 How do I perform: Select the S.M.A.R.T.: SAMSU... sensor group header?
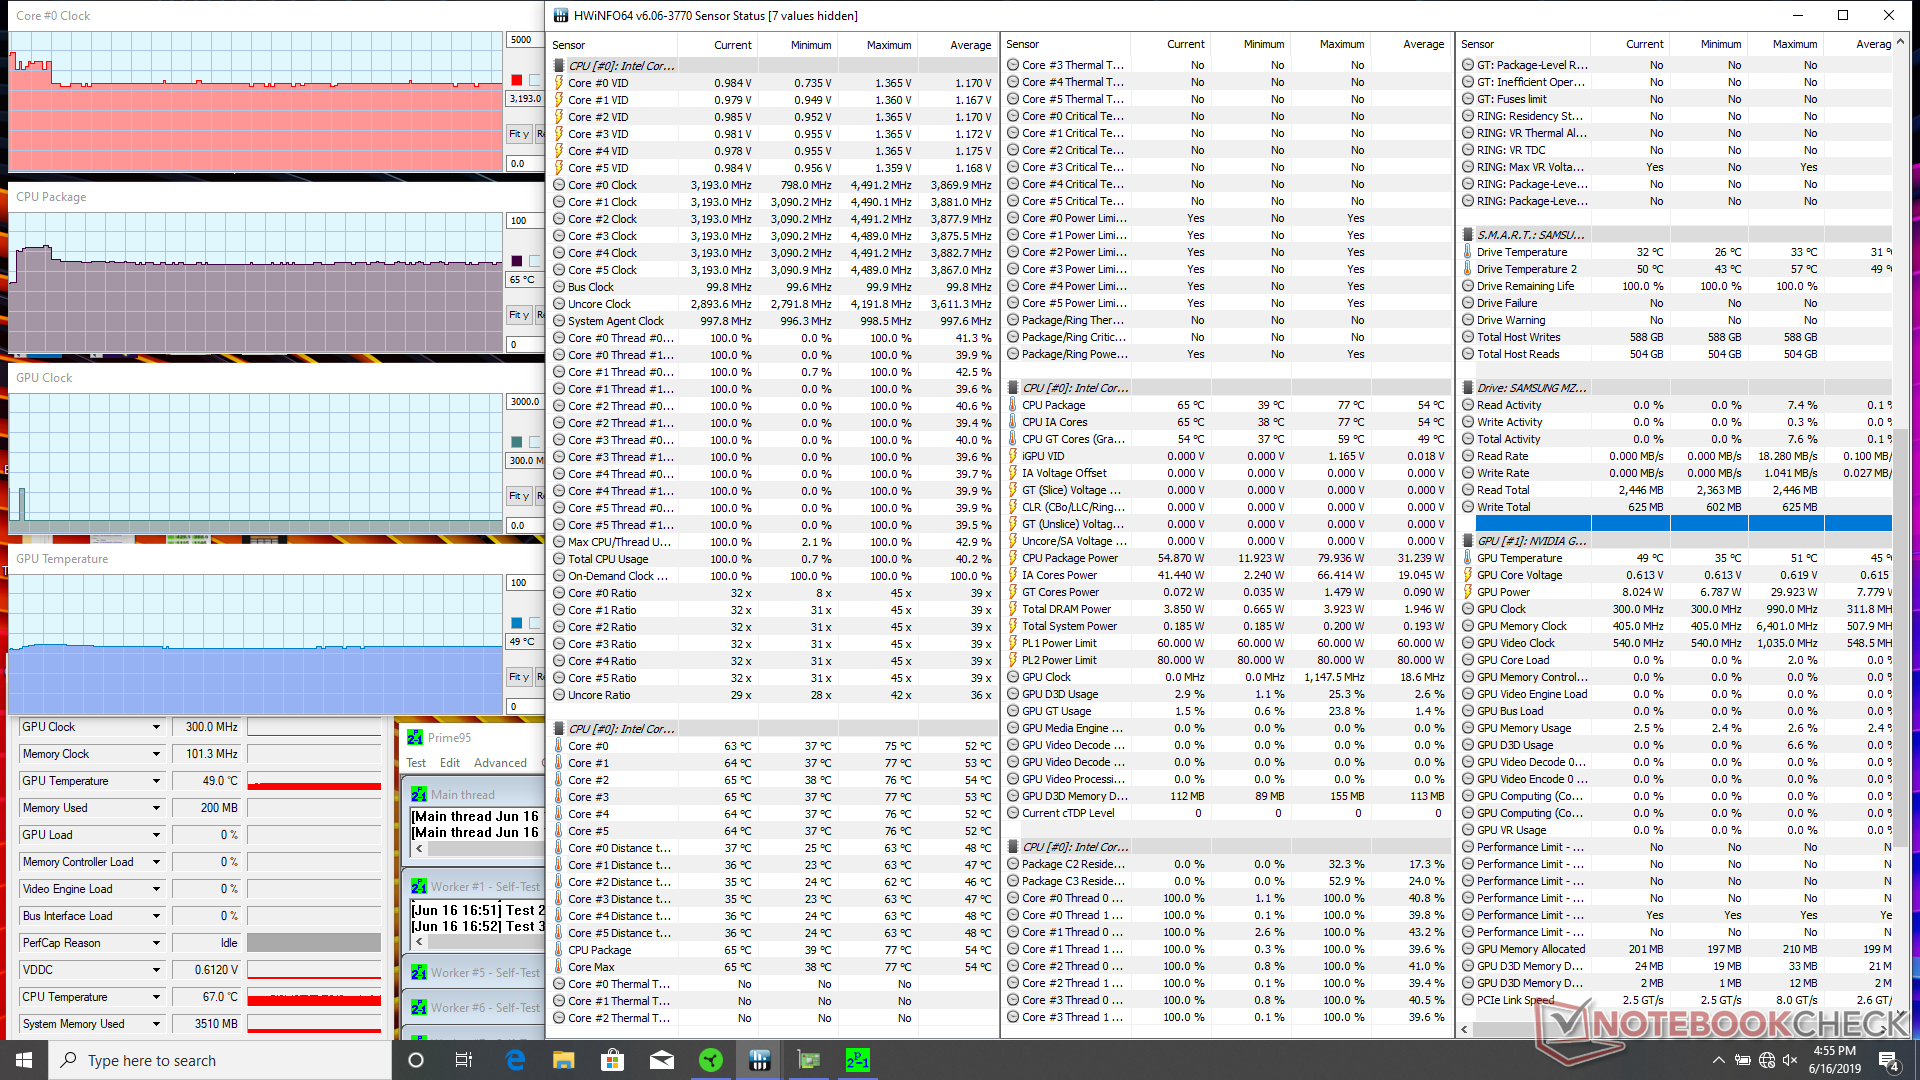[1530, 235]
